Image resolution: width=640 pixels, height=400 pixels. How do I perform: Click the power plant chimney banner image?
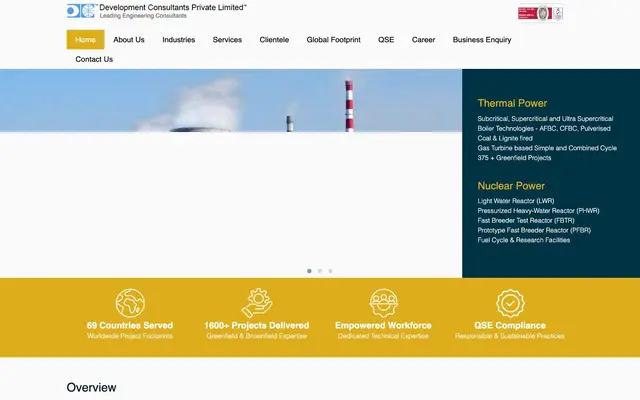[x=231, y=100]
